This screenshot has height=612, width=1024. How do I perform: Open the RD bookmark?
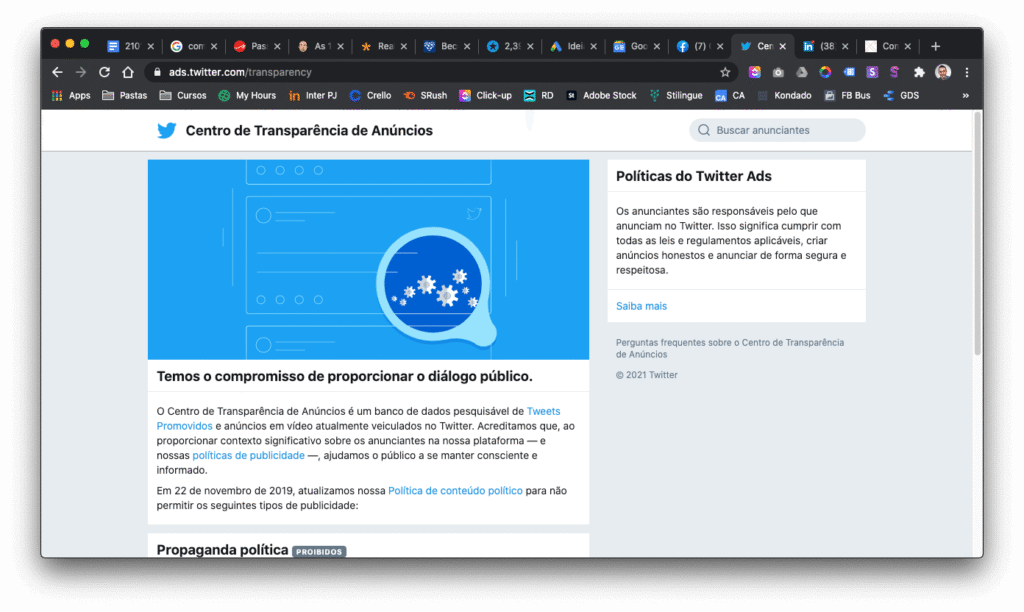539,95
